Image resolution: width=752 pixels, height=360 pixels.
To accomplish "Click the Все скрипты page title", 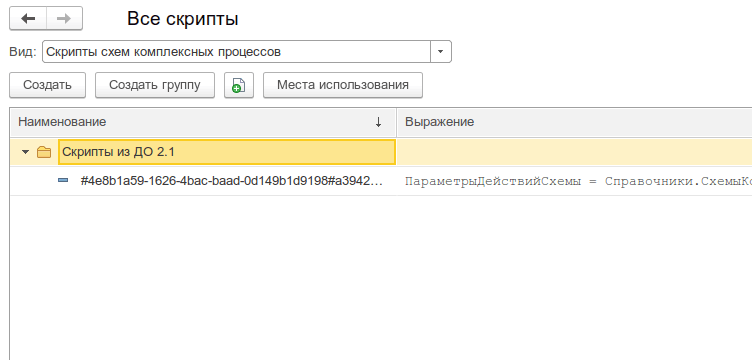I will pos(183,19).
